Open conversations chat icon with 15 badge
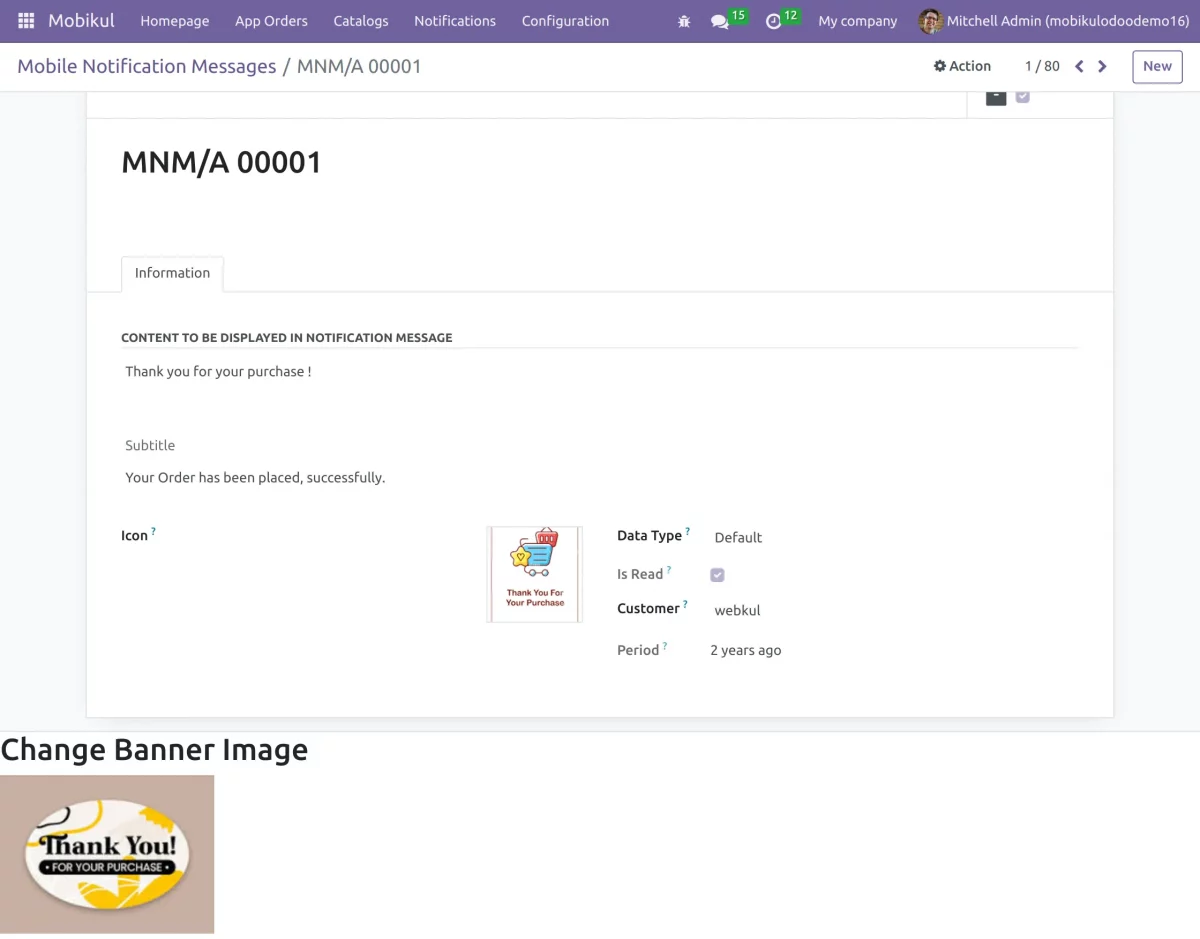This screenshot has width=1200, height=939. click(728, 20)
